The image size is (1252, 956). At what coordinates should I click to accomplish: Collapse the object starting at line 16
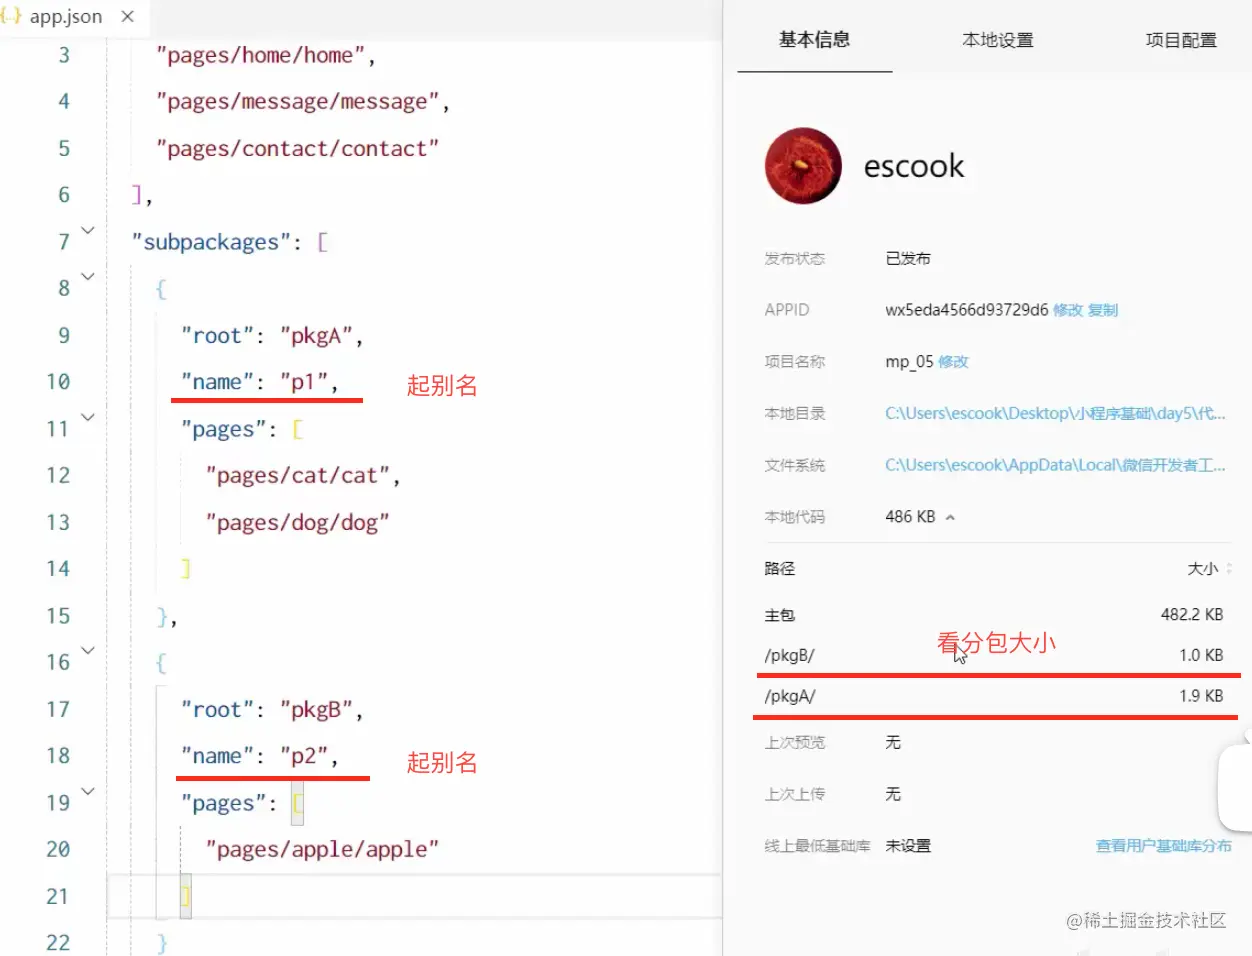pyautogui.click(x=88, y=651)
